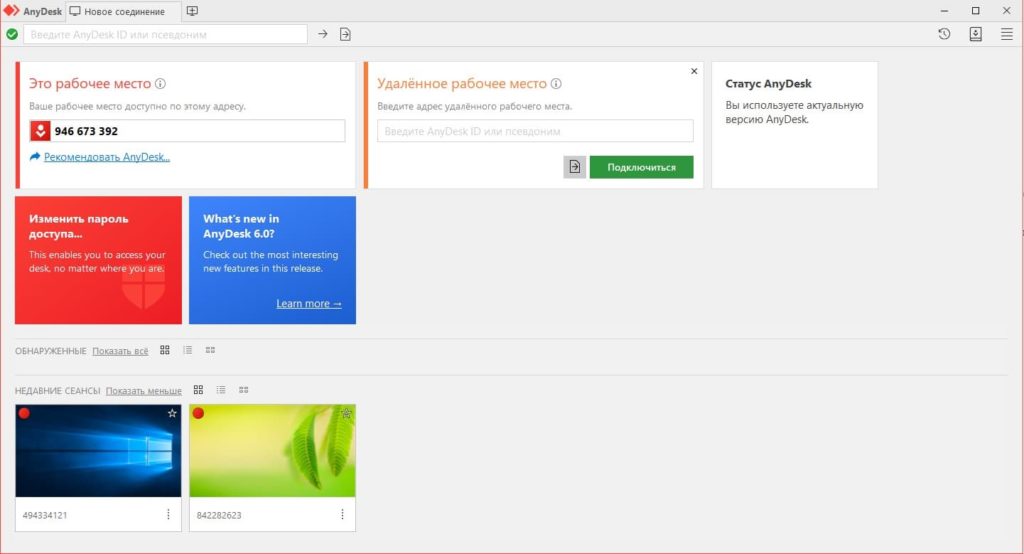The width and height of the screenshot is (1024, 554).
Task: Open the three-dot menu for session 494334121
Action: [x=168, y=515]
